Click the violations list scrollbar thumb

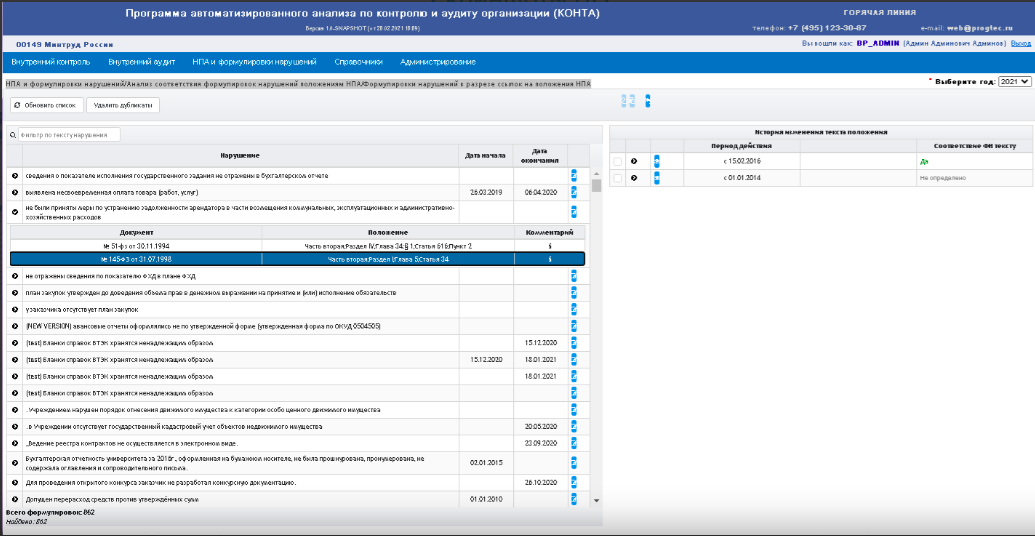[x=597, y=185]
